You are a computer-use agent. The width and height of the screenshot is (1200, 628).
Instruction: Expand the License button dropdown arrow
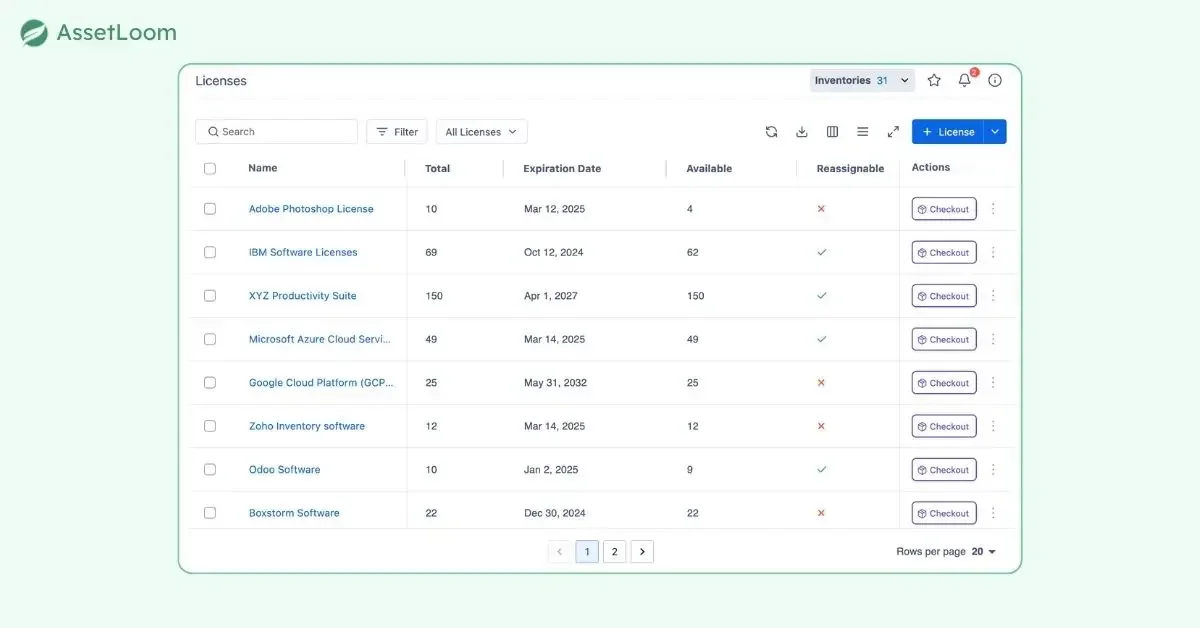(x=995, y=132)
